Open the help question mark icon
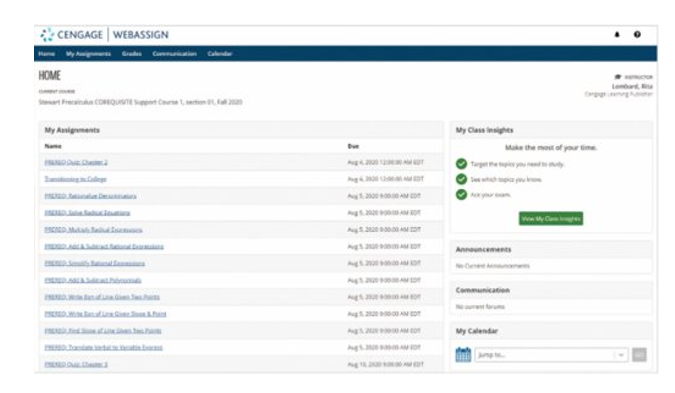Viewport: 675px width, 393px height. [x=637, y=34]
